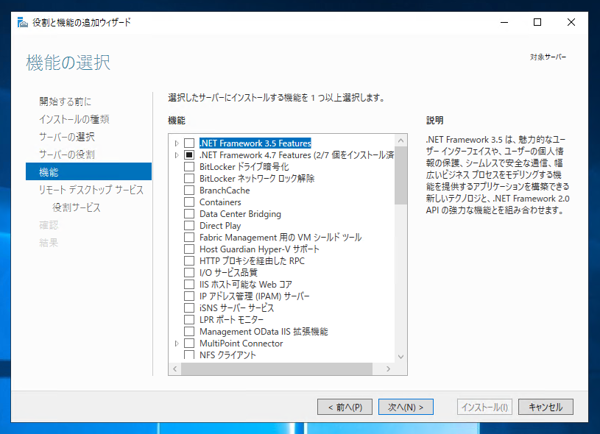Enable BitLocker ドライブ暗号化 checkbox
The image size is (600, 434).
(189, 166)
